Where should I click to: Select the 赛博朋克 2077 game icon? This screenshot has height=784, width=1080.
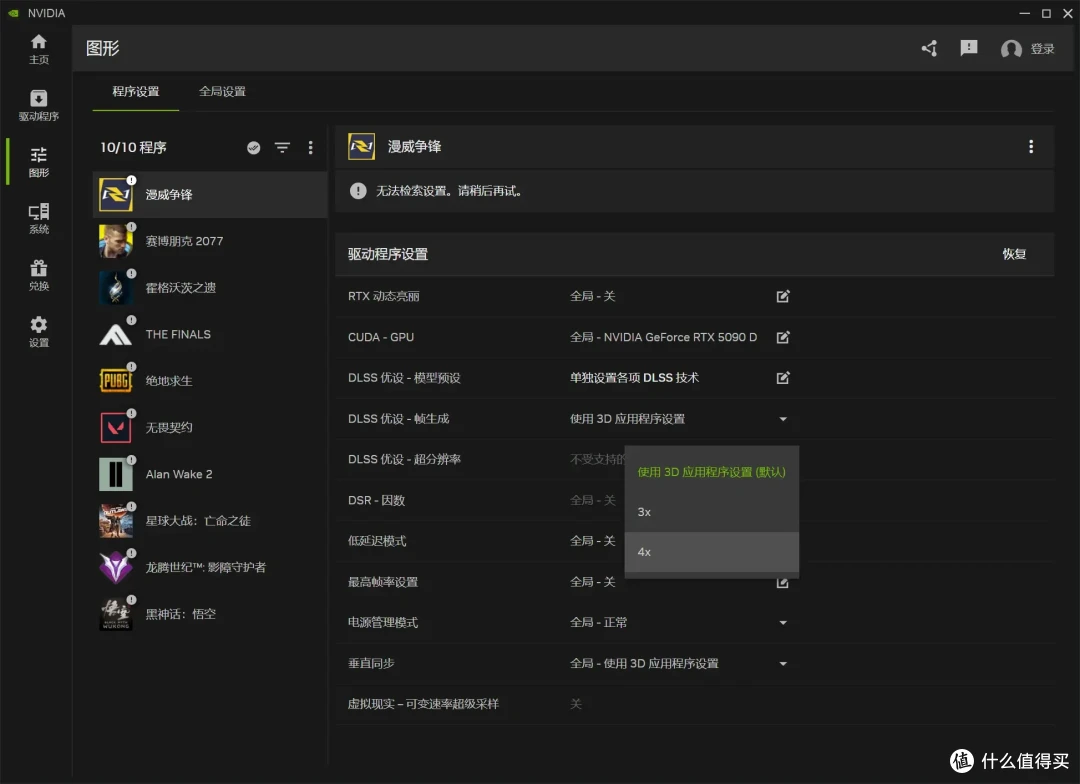coord(116,241)
